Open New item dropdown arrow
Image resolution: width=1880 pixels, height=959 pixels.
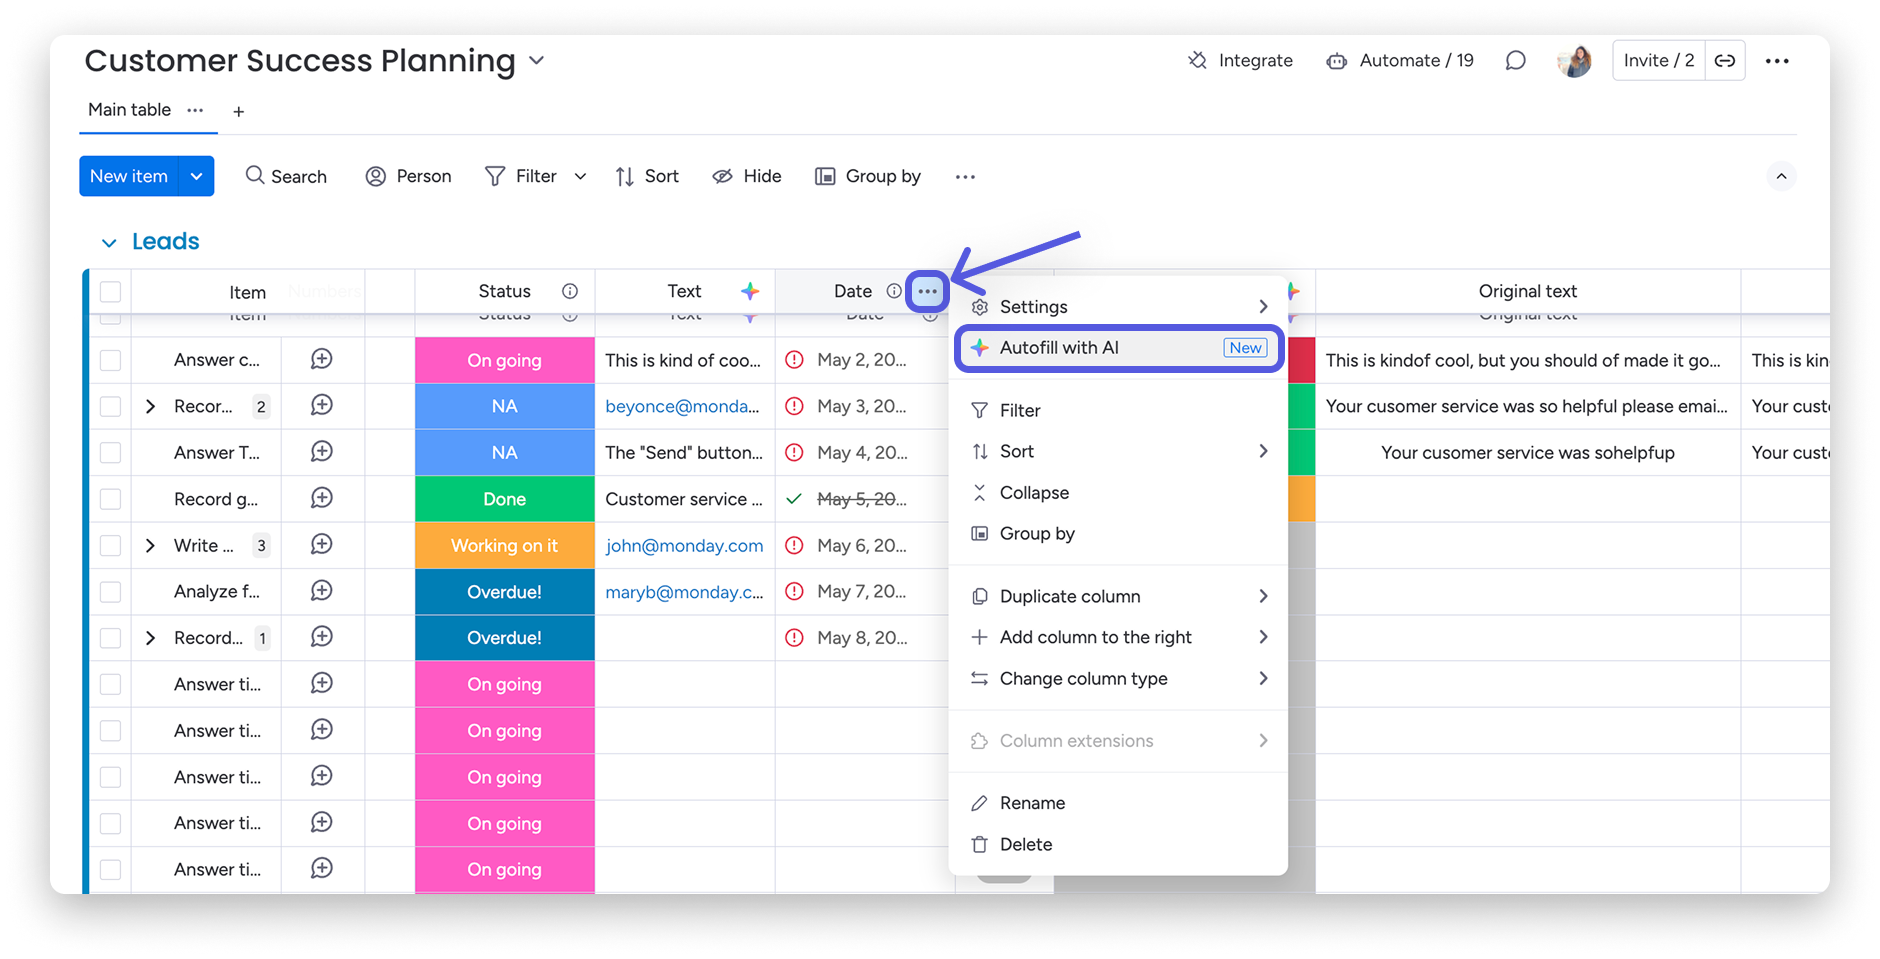[197, 177]
